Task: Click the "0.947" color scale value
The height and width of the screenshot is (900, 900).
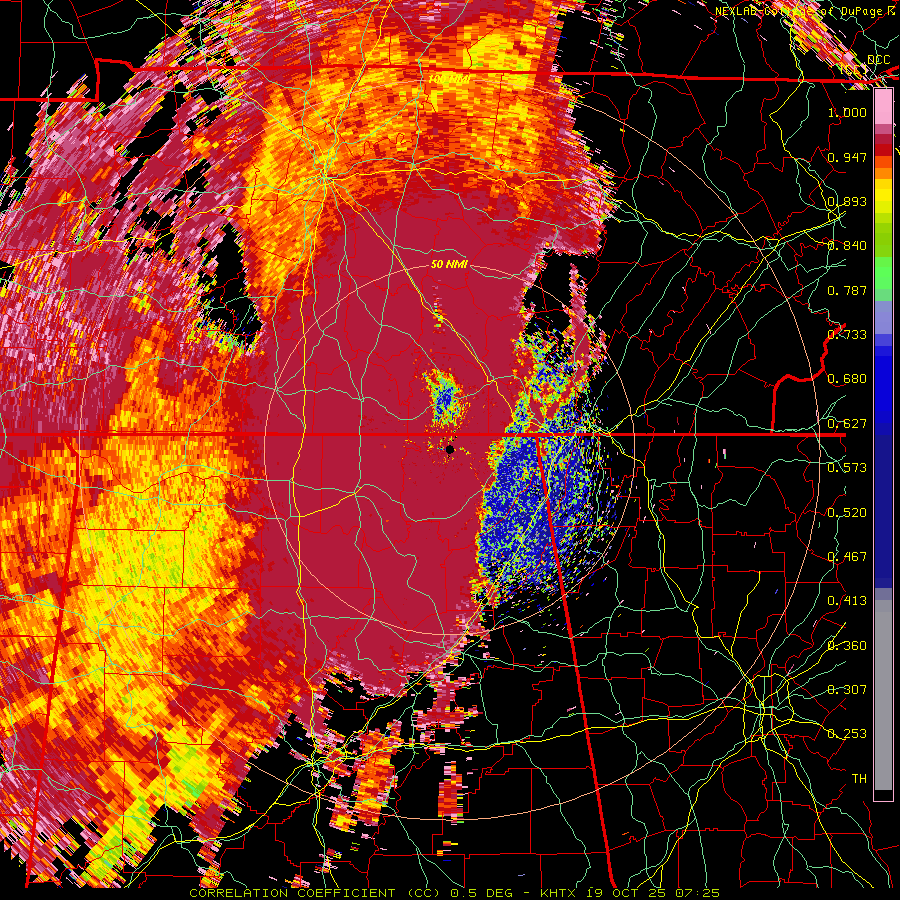Action: tap(847, 157)
